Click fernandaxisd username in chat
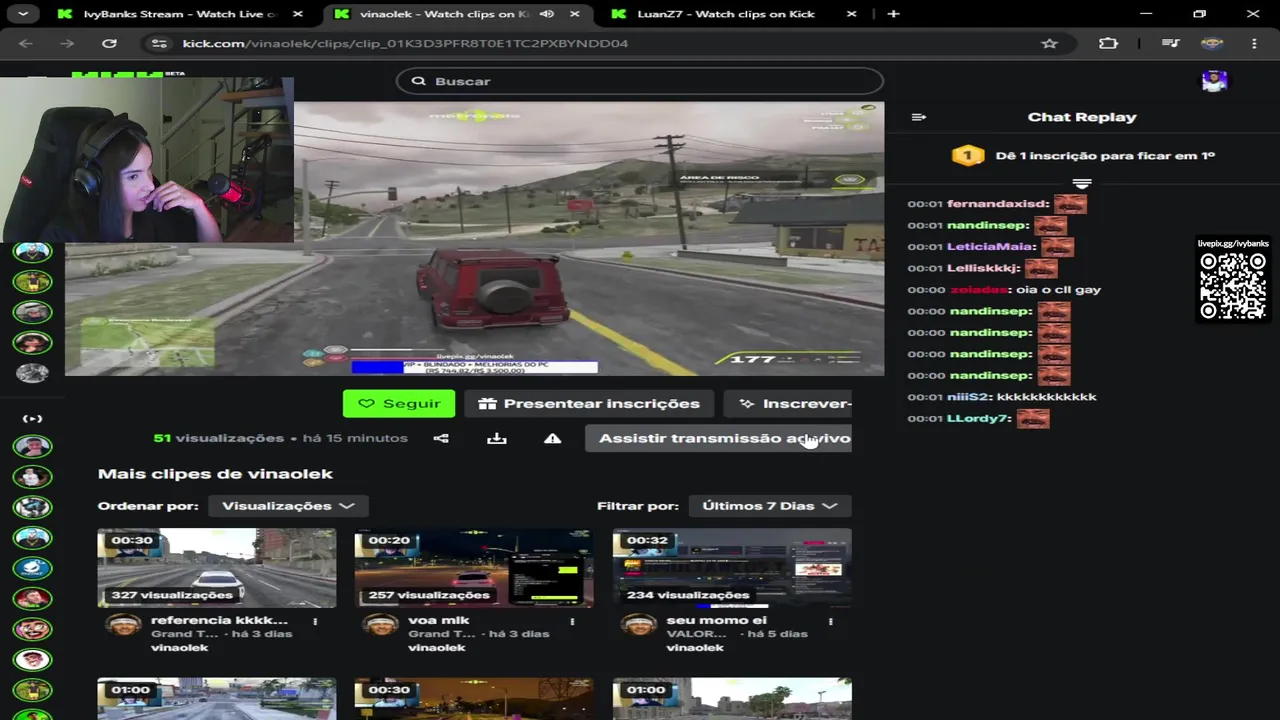 pos(996,204)
